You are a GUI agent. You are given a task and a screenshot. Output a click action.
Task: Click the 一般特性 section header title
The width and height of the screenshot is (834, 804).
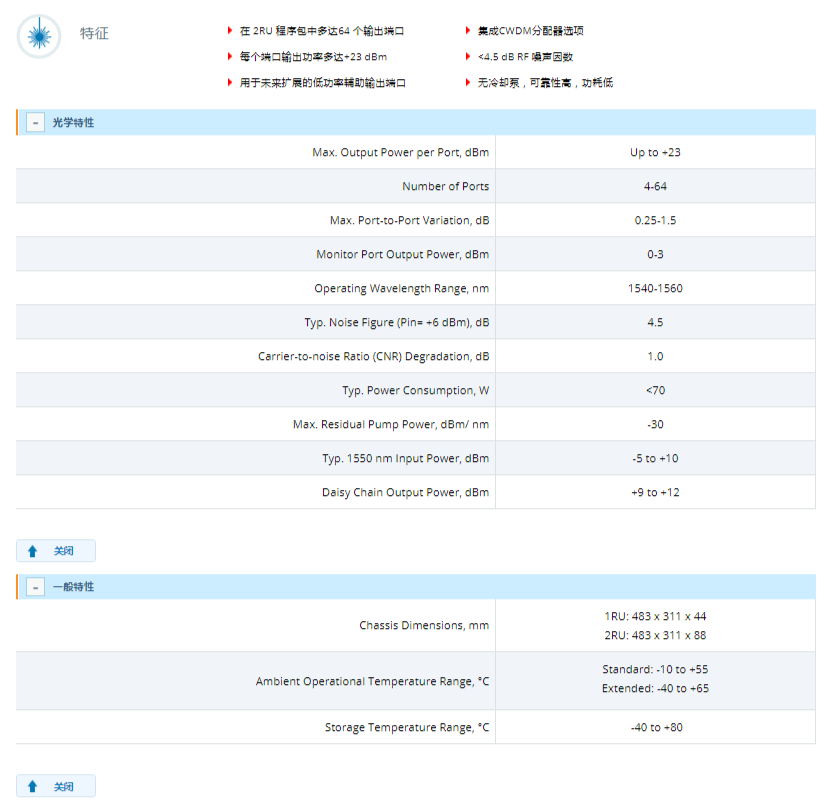pyautogui.click(x=73, y=587)
